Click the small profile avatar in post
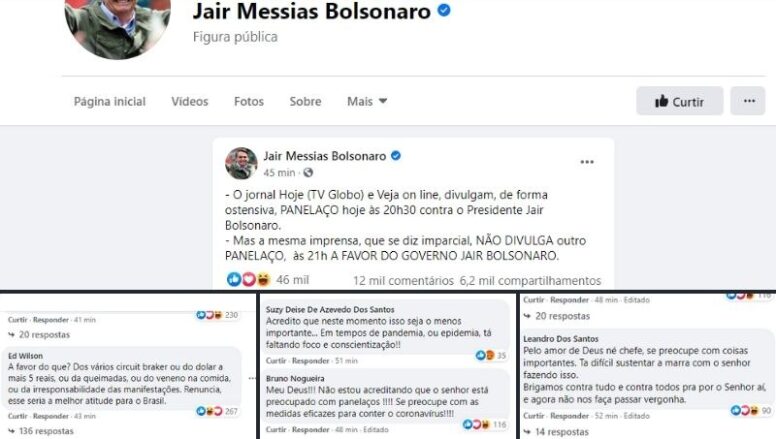Screen dimensions: 776x439 241,163
